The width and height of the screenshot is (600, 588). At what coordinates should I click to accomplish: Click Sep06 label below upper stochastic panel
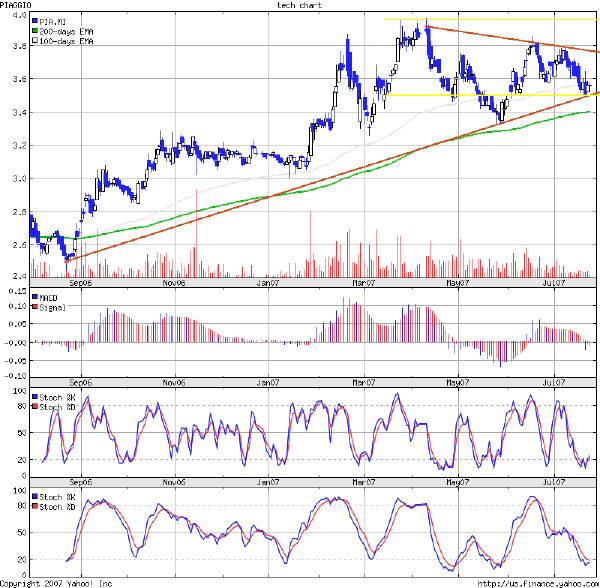tap(81, 482)
